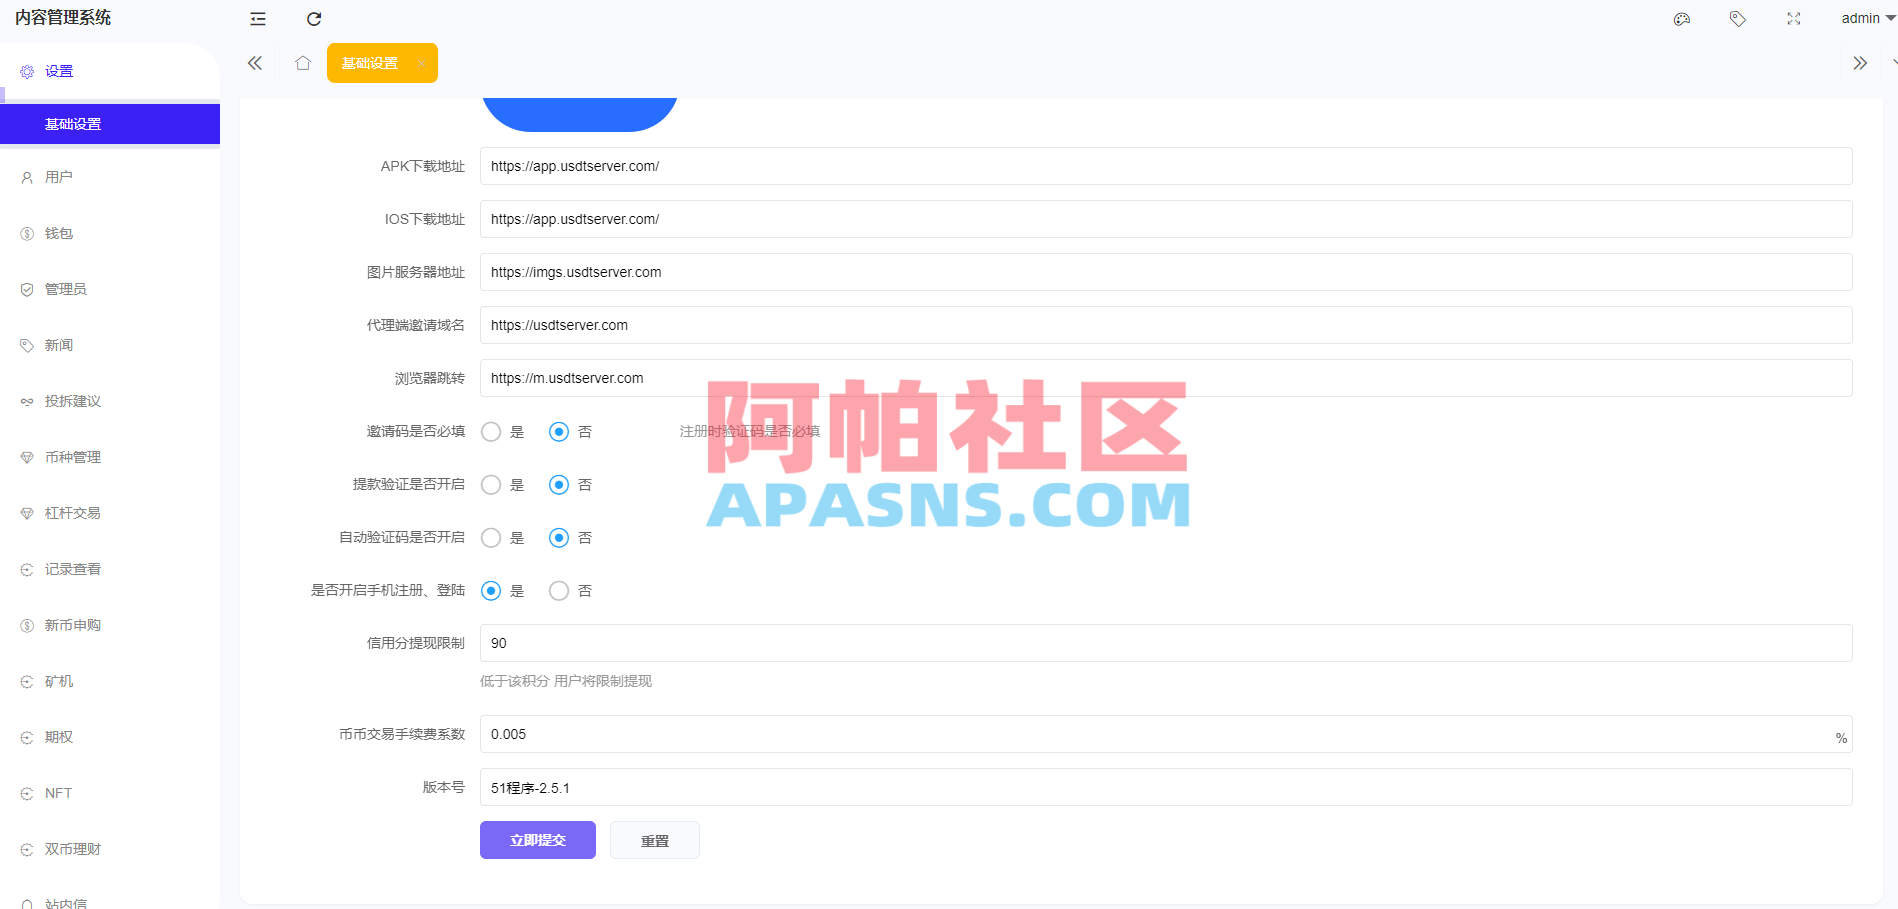Image resolution: width=1898 pixels, height=909 pixels.
Task: Select 是 for 提款验证是否开启
Action: (x=491, y=484)
